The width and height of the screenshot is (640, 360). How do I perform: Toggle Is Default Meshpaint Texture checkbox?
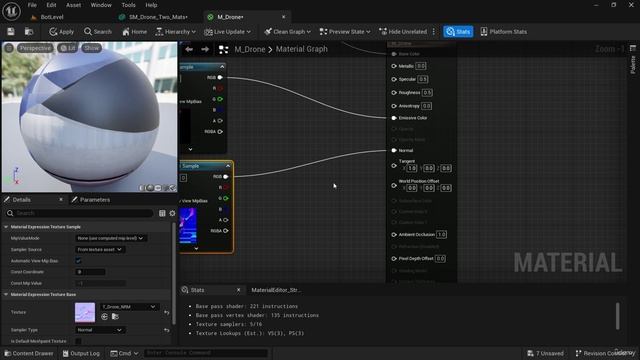78,341
